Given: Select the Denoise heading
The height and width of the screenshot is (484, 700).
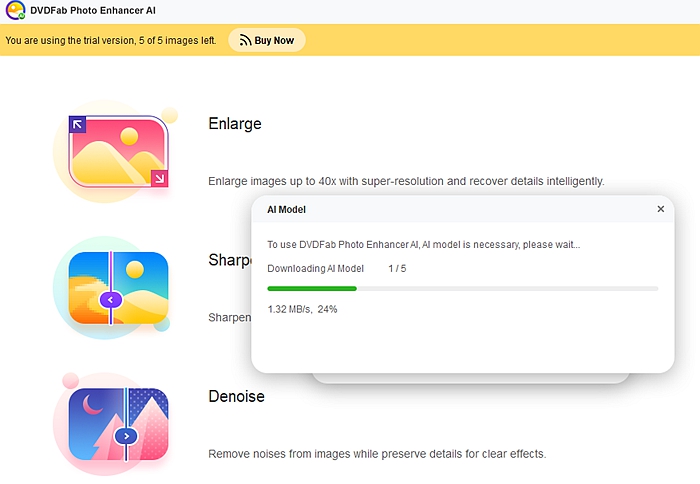Looking at the screenshot, I should (236, 396).
